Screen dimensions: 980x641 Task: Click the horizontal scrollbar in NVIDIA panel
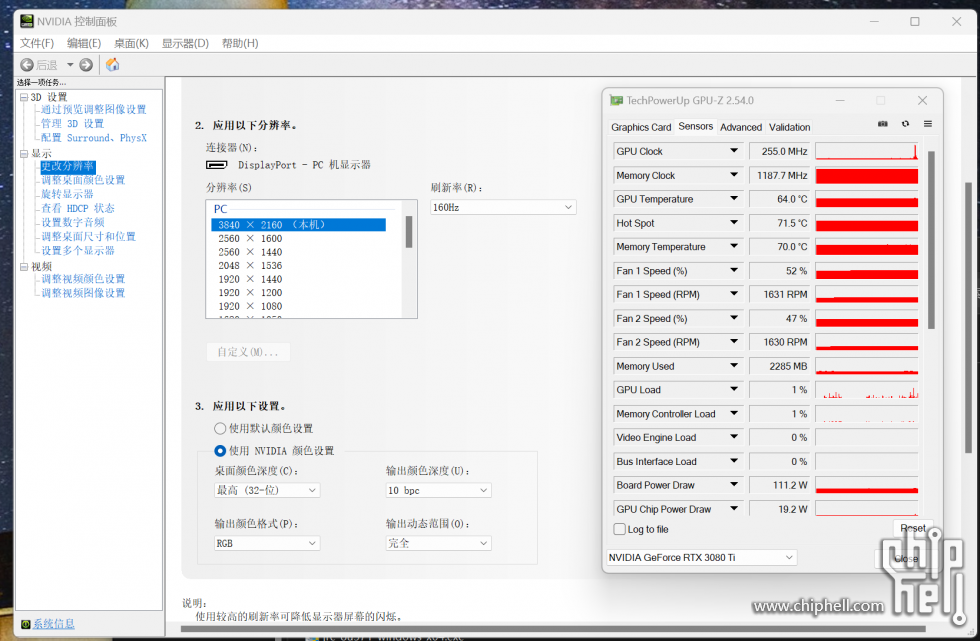coord(553,629)
